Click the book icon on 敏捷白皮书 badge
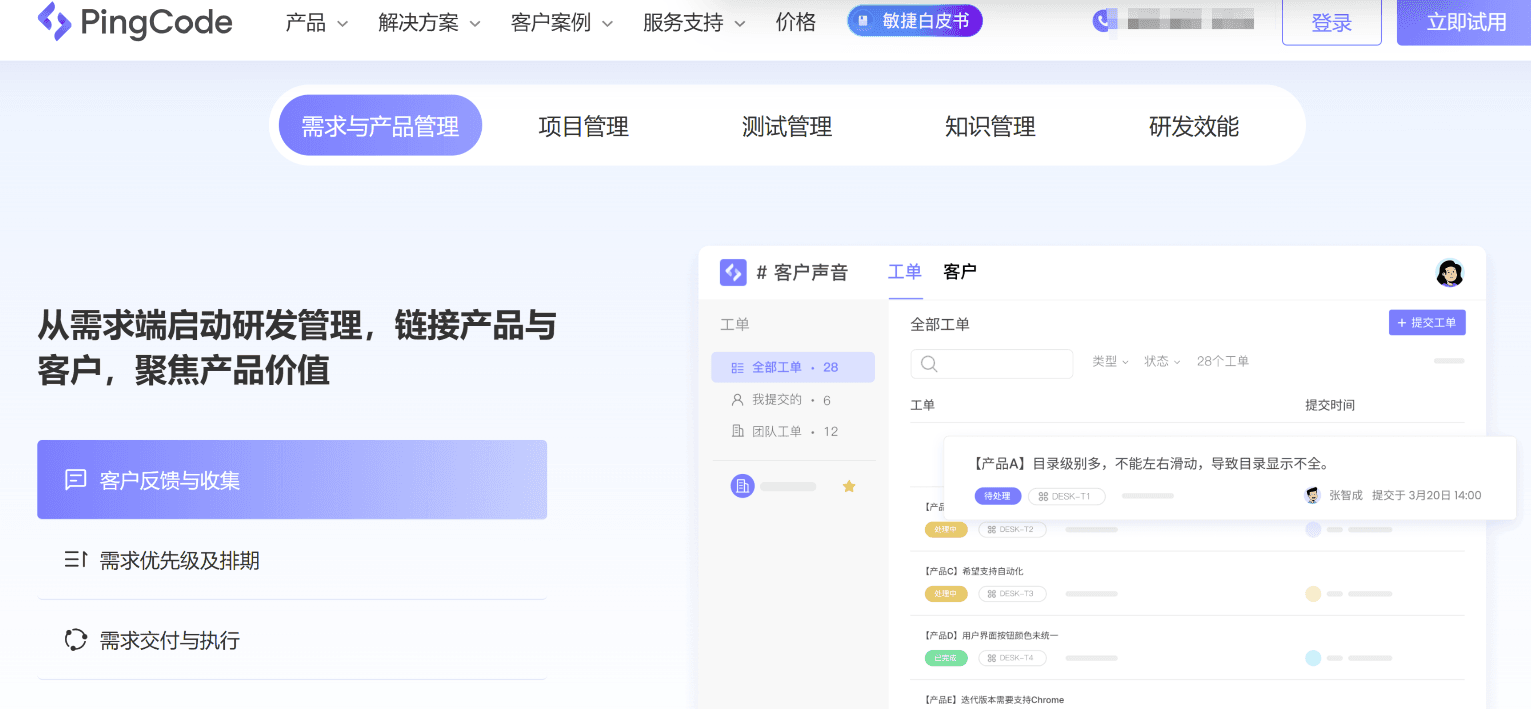Image resolution: width=1531 pixels, height=709 pixels. tap(864, 21)
